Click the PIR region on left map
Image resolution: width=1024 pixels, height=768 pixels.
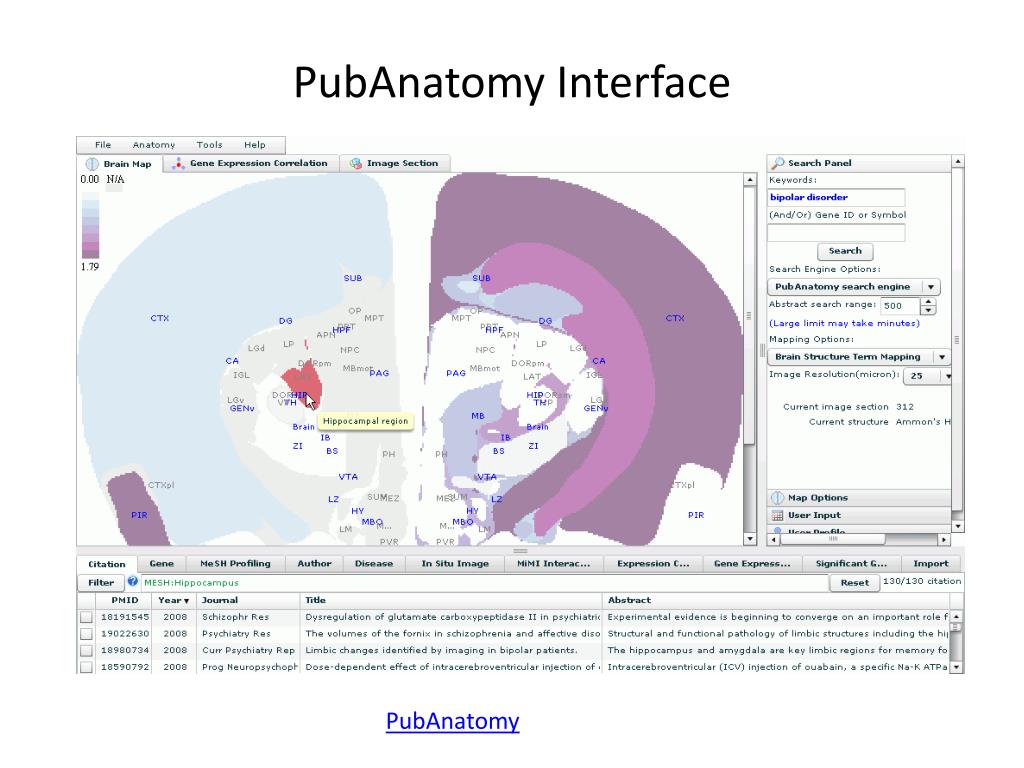click(x=138, y=509)
